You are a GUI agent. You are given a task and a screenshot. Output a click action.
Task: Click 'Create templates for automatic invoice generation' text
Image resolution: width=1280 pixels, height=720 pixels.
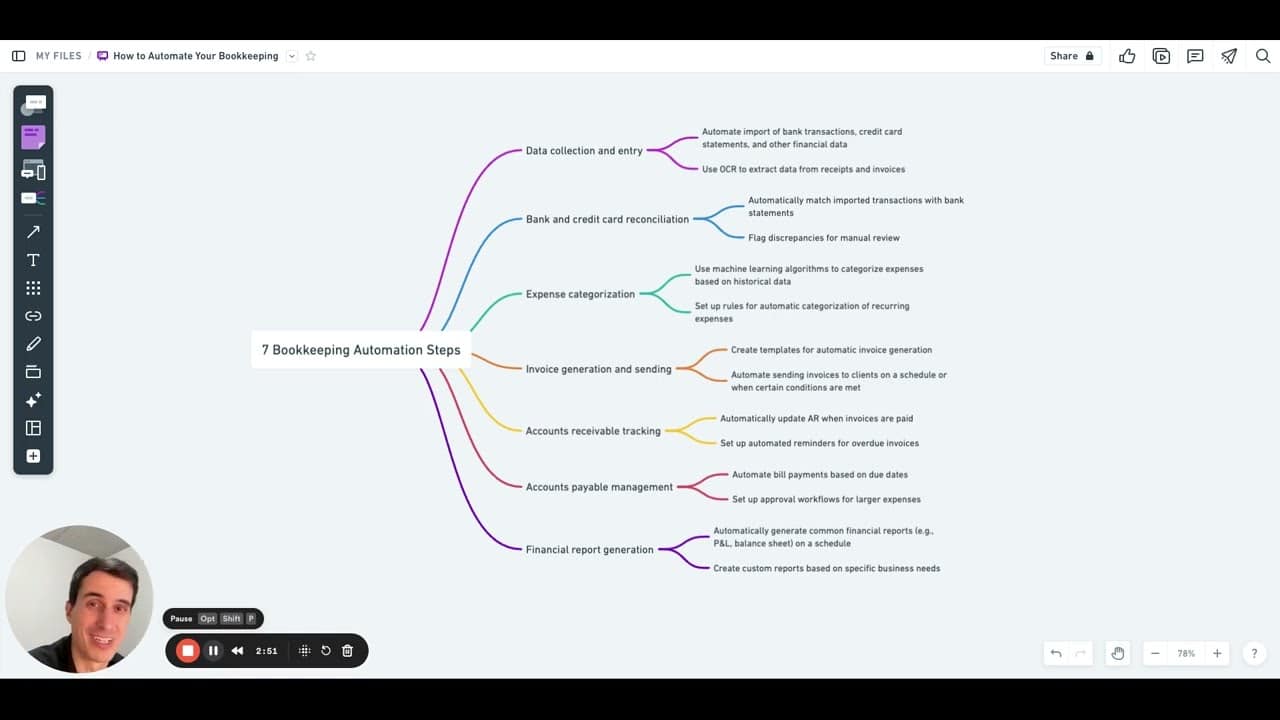831,350
